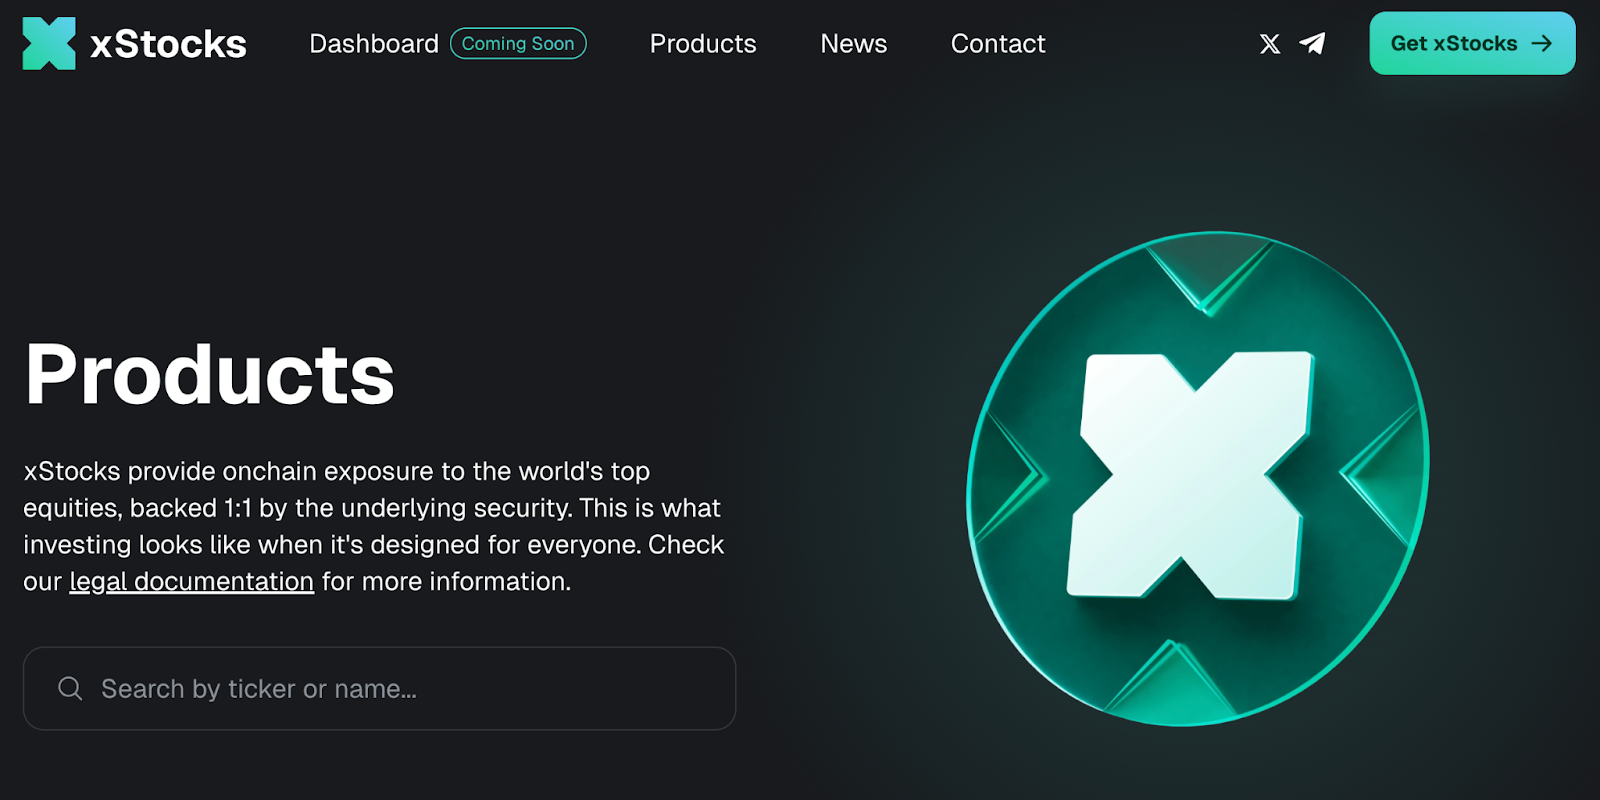Focus the Search by ticker or name field
Image resolution: width=1600 pixels, height=800 pixels.
400,689
